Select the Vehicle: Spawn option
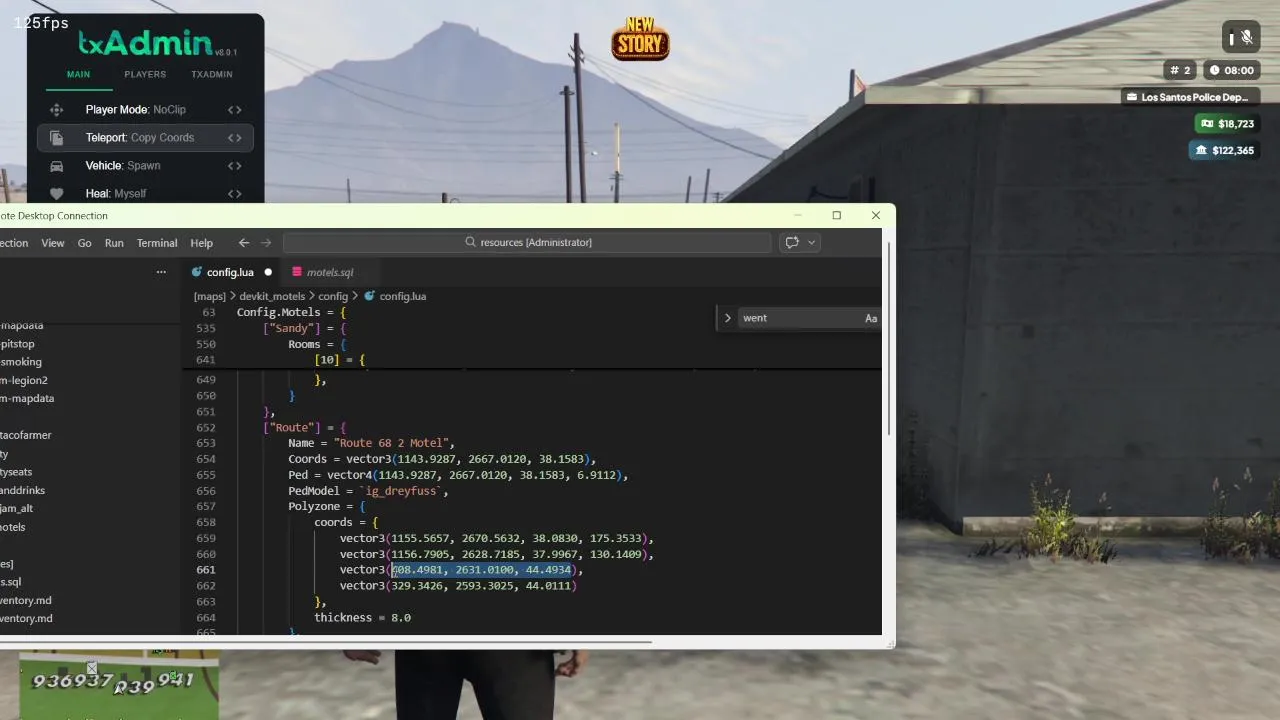The width and height of the screenshot is (1280, 720). pos(145,166)
